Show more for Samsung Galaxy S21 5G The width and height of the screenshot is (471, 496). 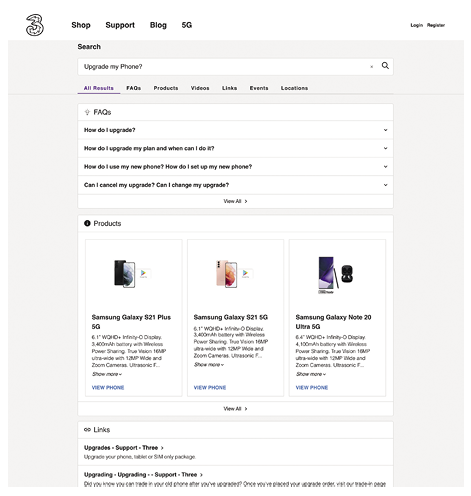209,365
